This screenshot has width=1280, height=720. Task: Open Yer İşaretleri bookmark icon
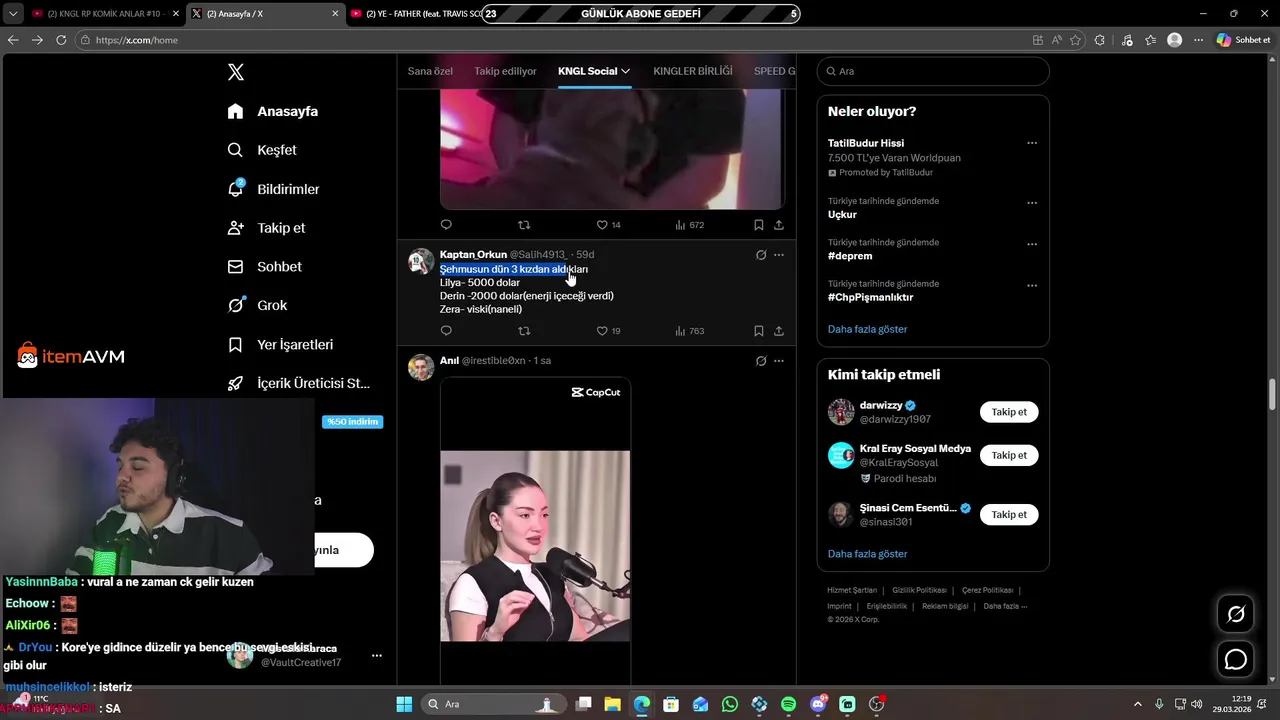(x=235, y=344)
